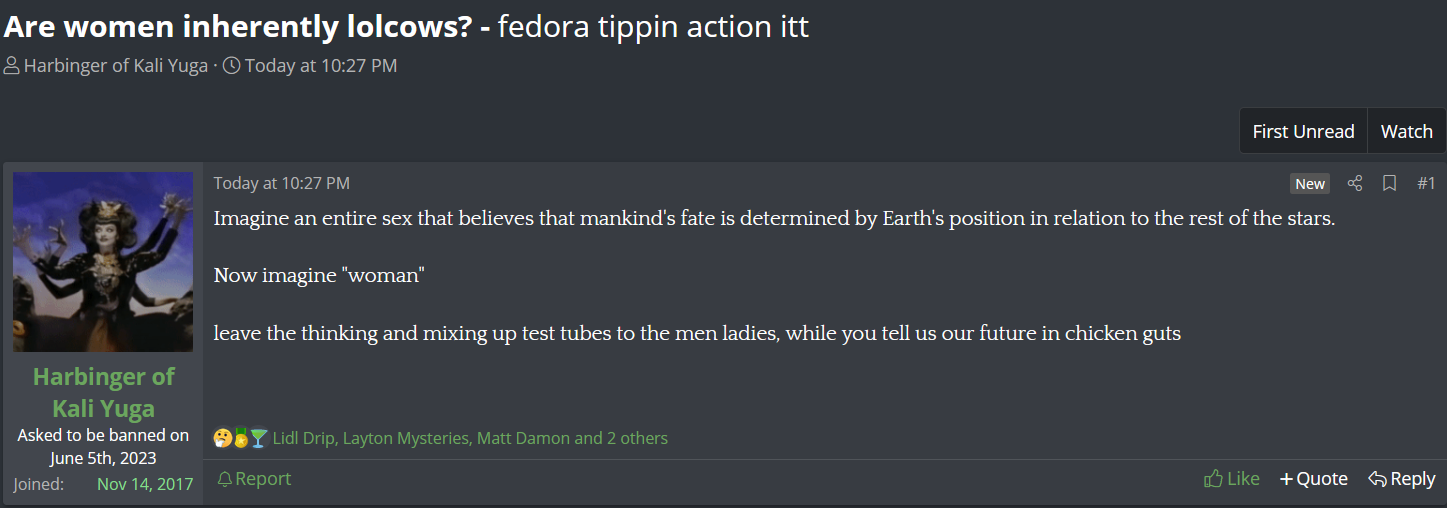Bookmark this post with the bookmark icon

click(1389, 183)
